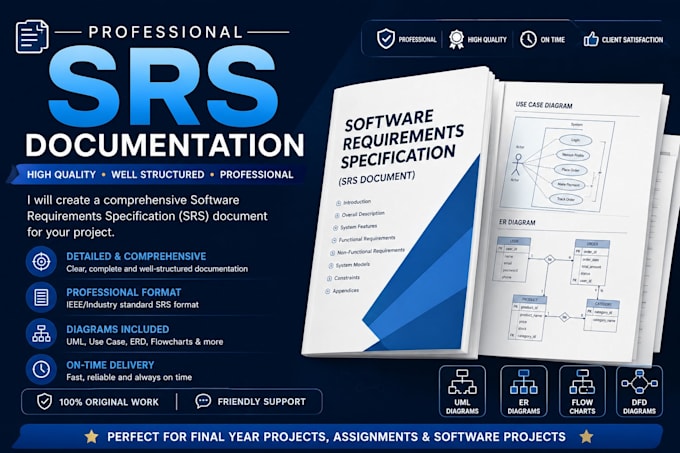680x453 pixels.
Task: Click the right gold star in bottom banner
Action: (586, 436)
